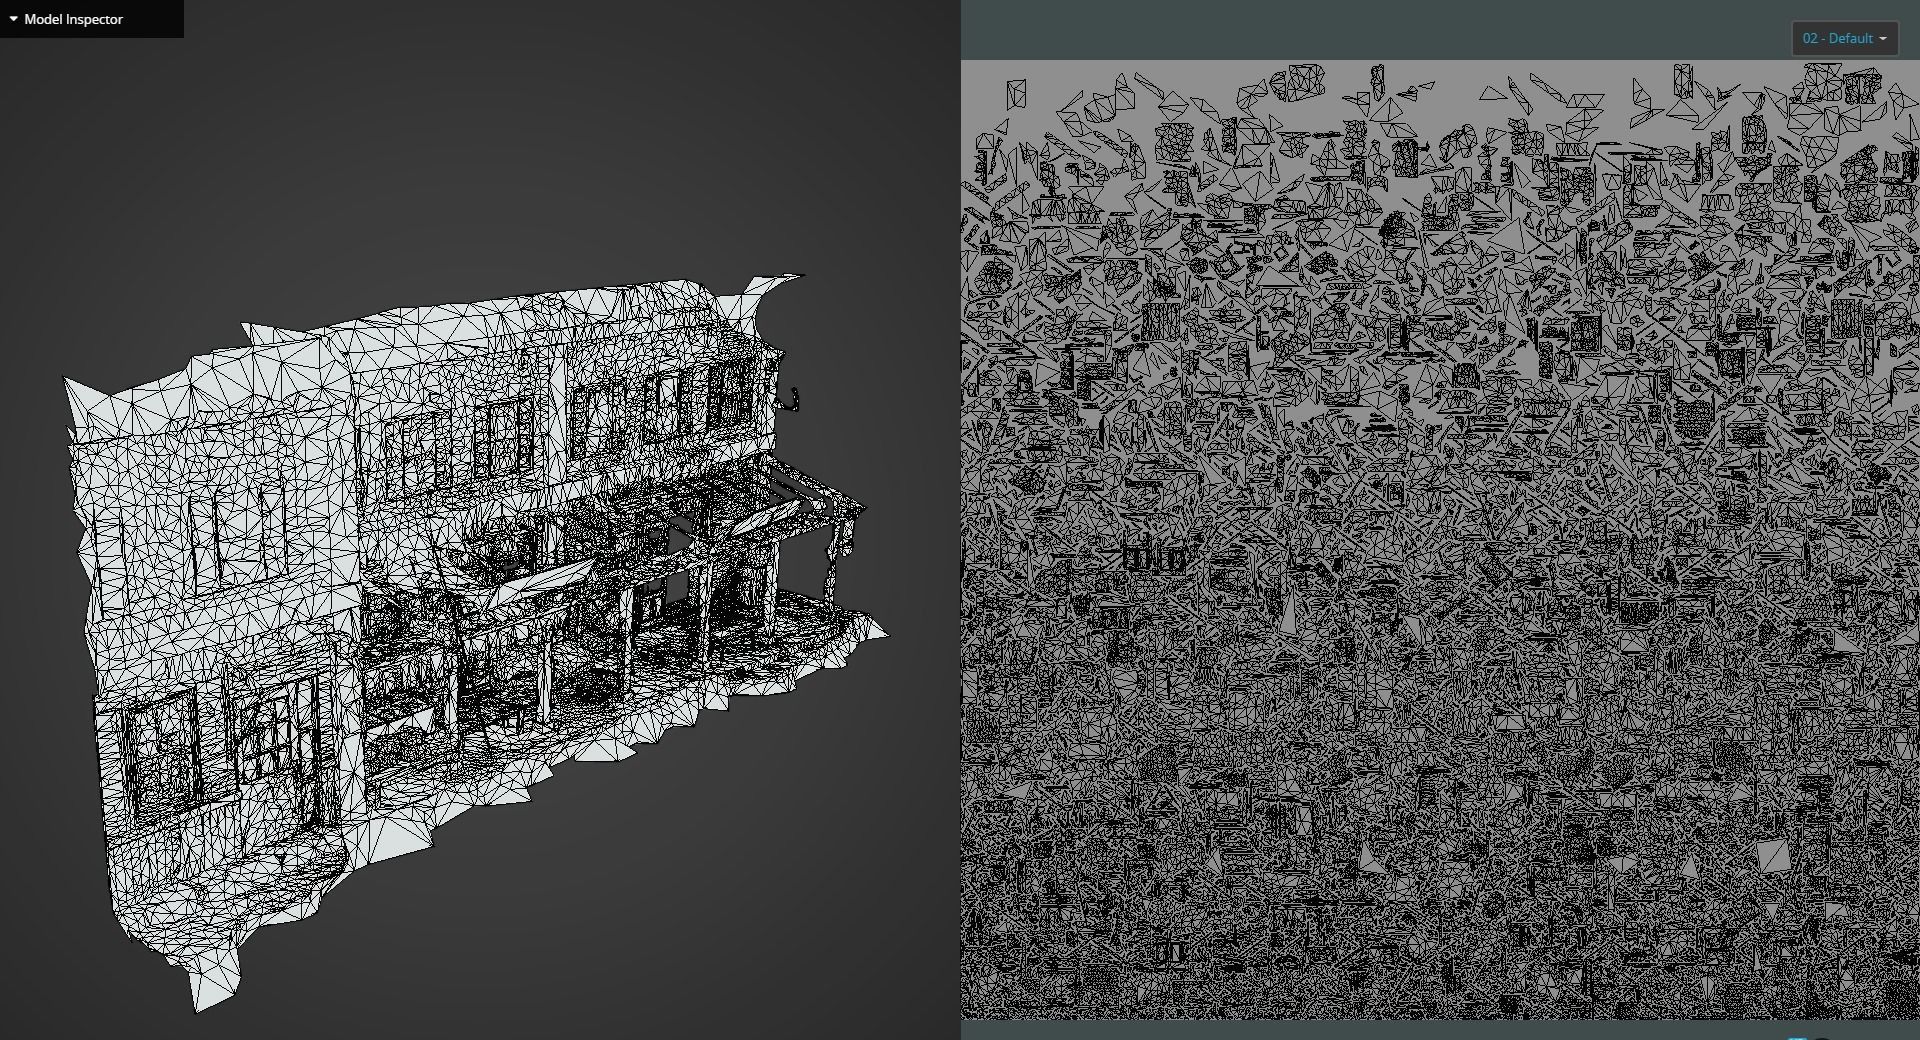Click the UV layout wireframe map
Image resolution: width=1920 pixels, height=1040 pixels.
pos(1440,540)
